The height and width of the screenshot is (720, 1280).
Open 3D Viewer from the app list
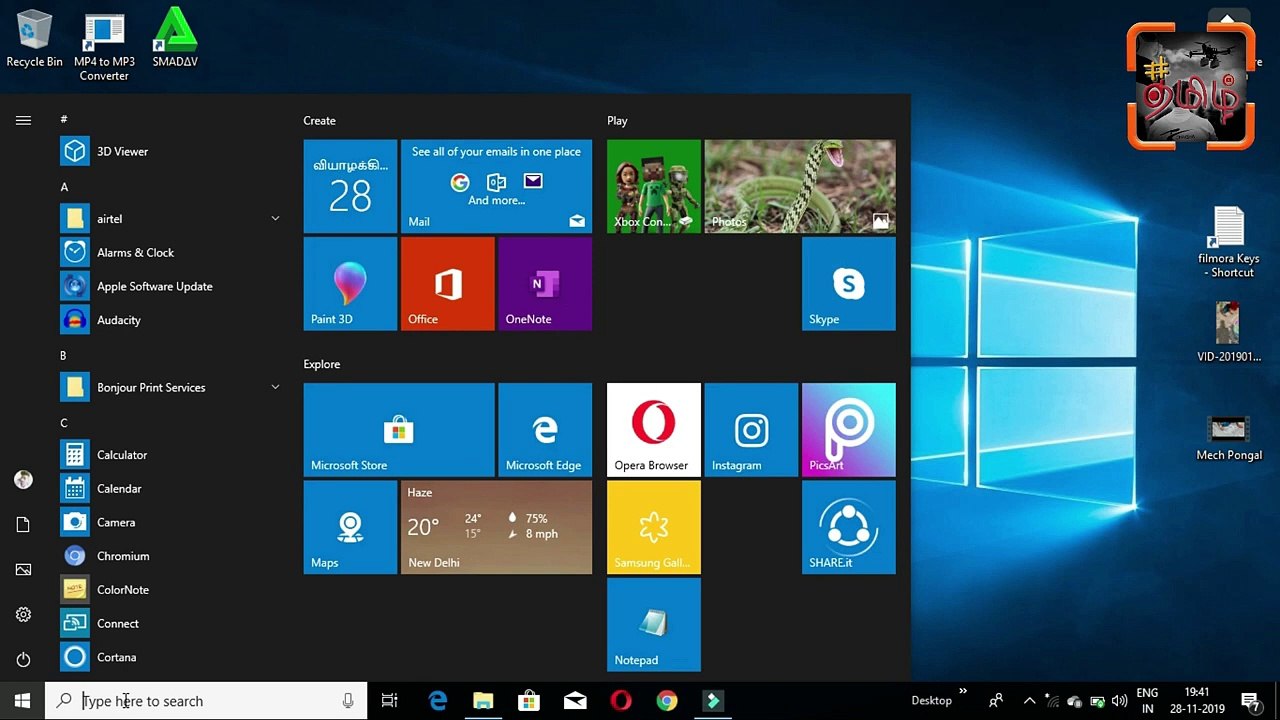pos(170,151)
